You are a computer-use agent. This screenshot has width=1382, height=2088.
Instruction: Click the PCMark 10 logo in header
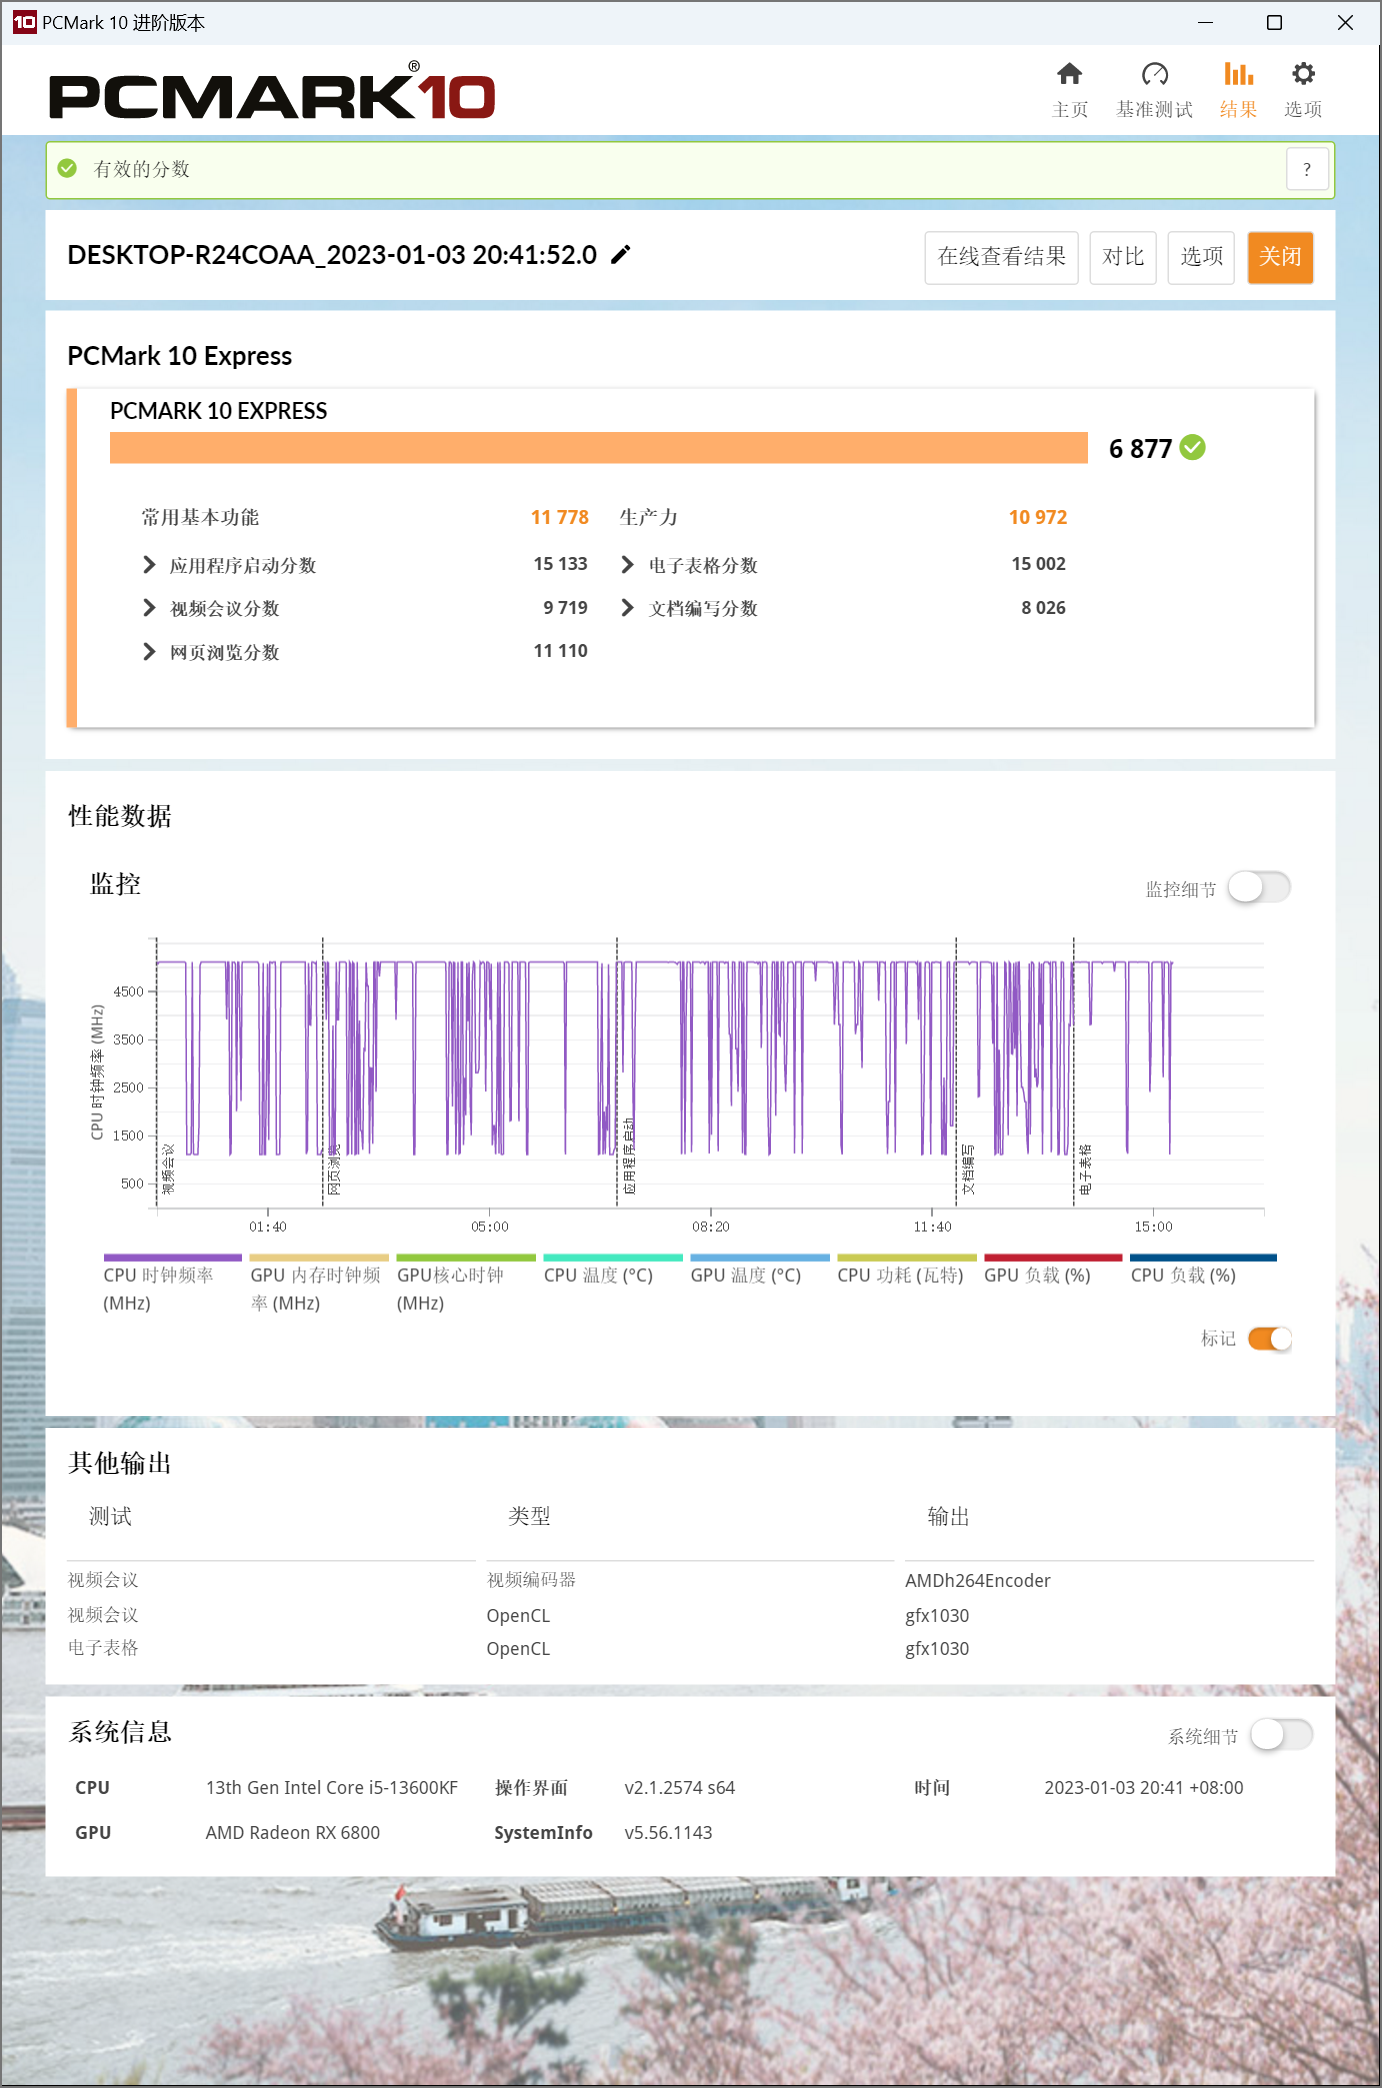(272, 92)
